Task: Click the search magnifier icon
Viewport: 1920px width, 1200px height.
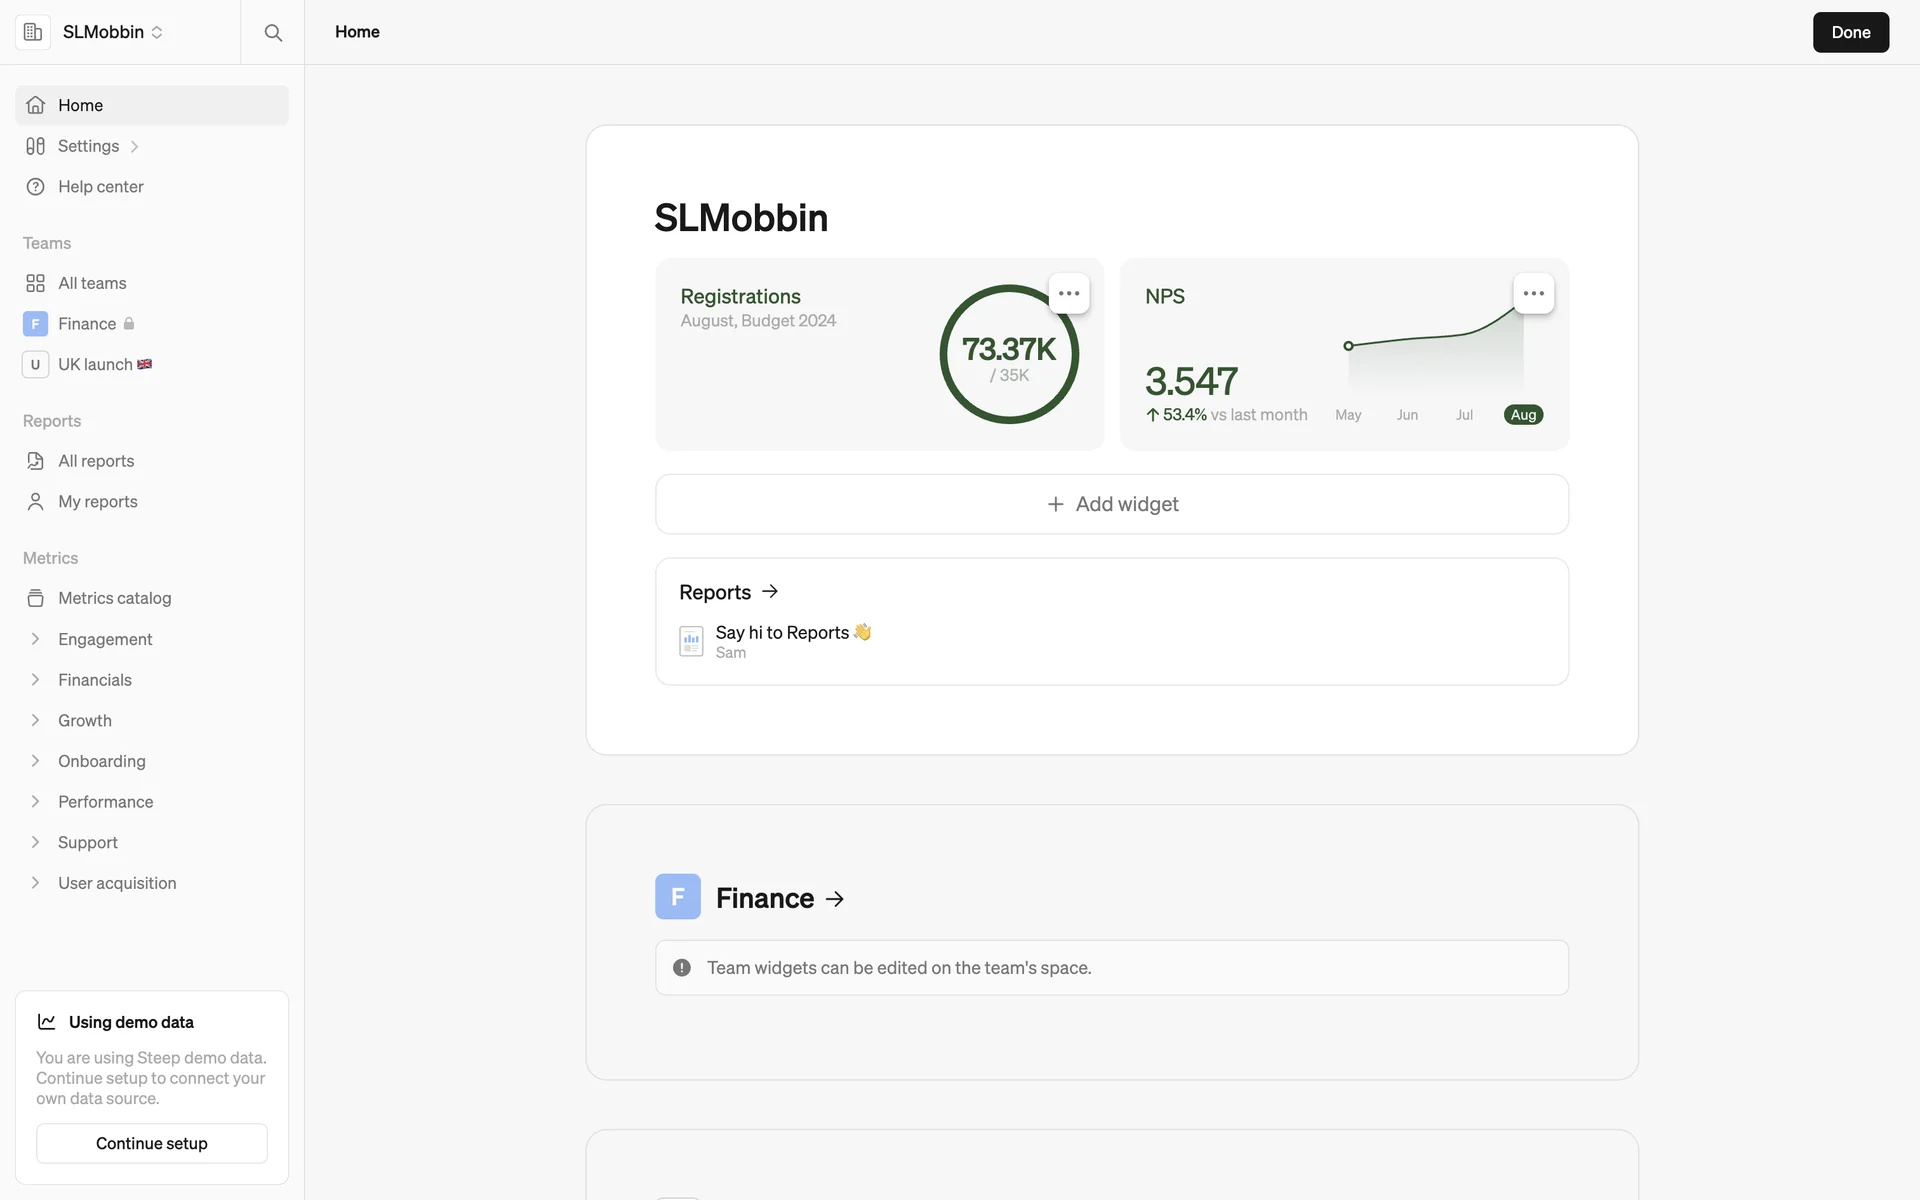Action: [x=273, y=33]
